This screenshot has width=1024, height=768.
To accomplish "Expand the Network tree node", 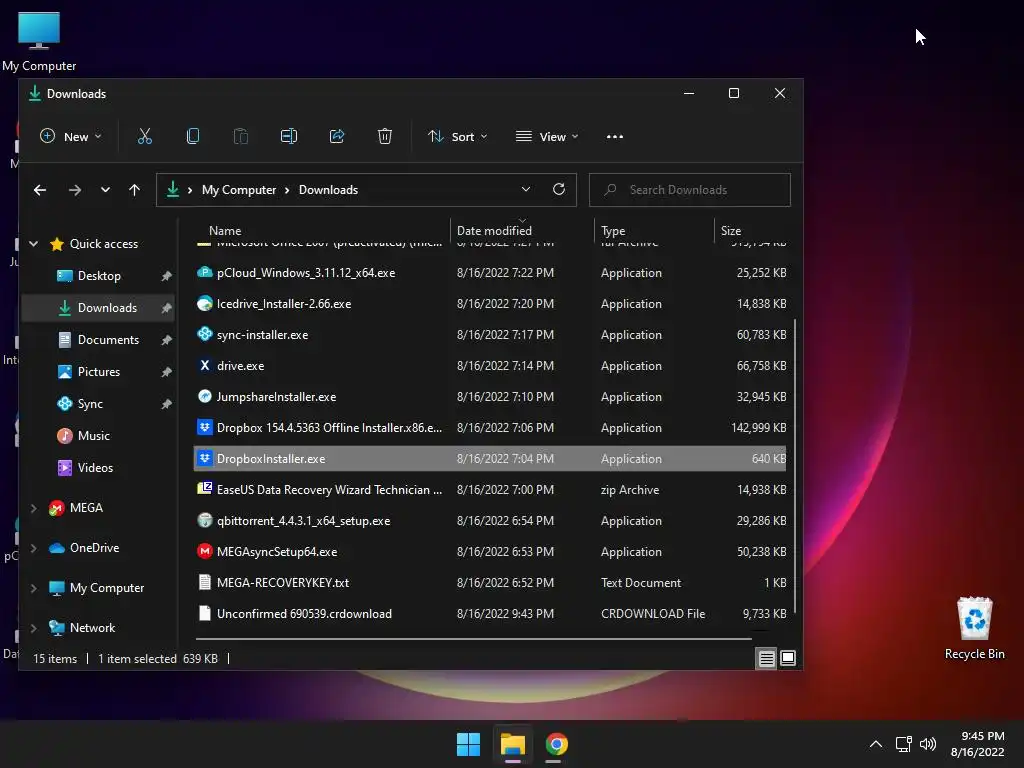I will coord(33,628).
